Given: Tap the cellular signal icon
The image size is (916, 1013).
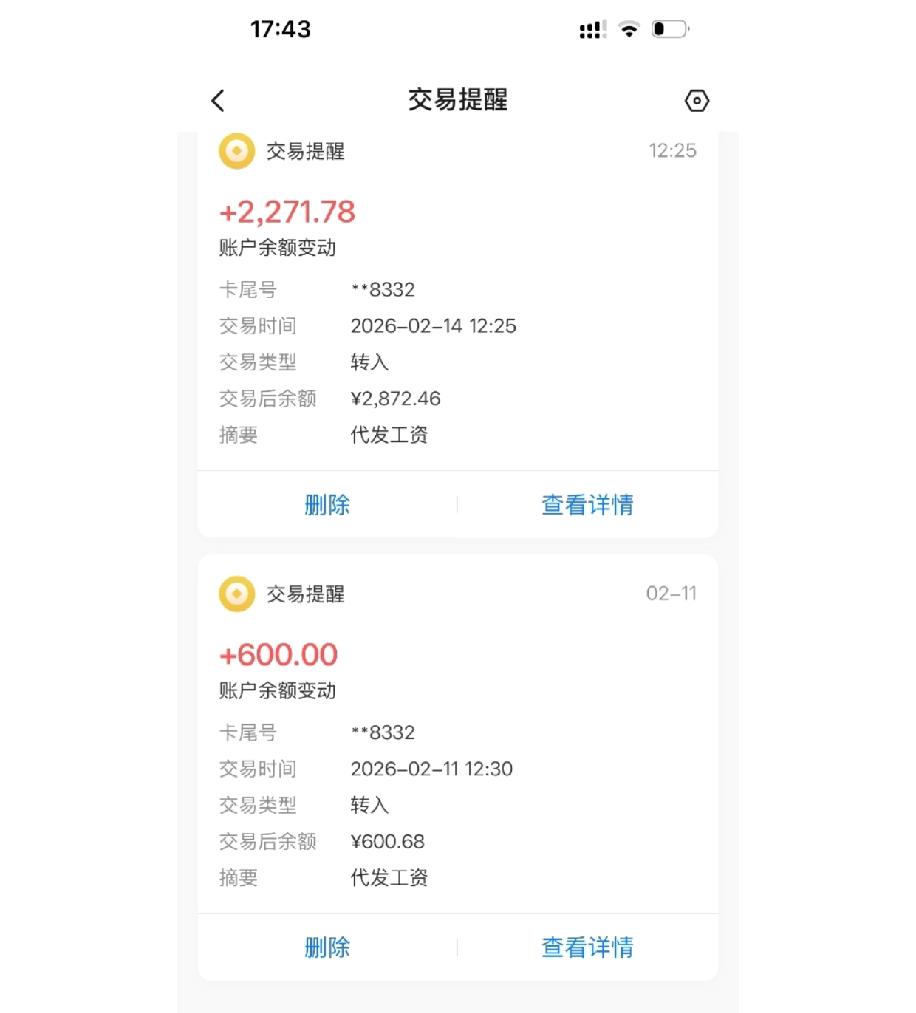Looking at the screenshot, I should click(x=592, y=30).
